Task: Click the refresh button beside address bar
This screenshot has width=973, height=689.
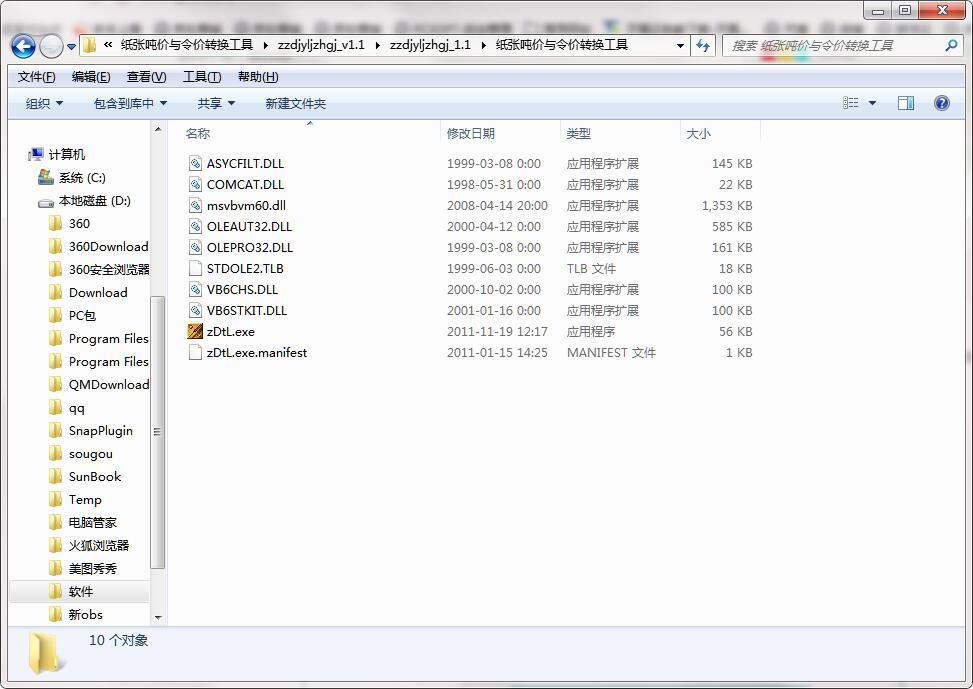Action: [703, 45]
